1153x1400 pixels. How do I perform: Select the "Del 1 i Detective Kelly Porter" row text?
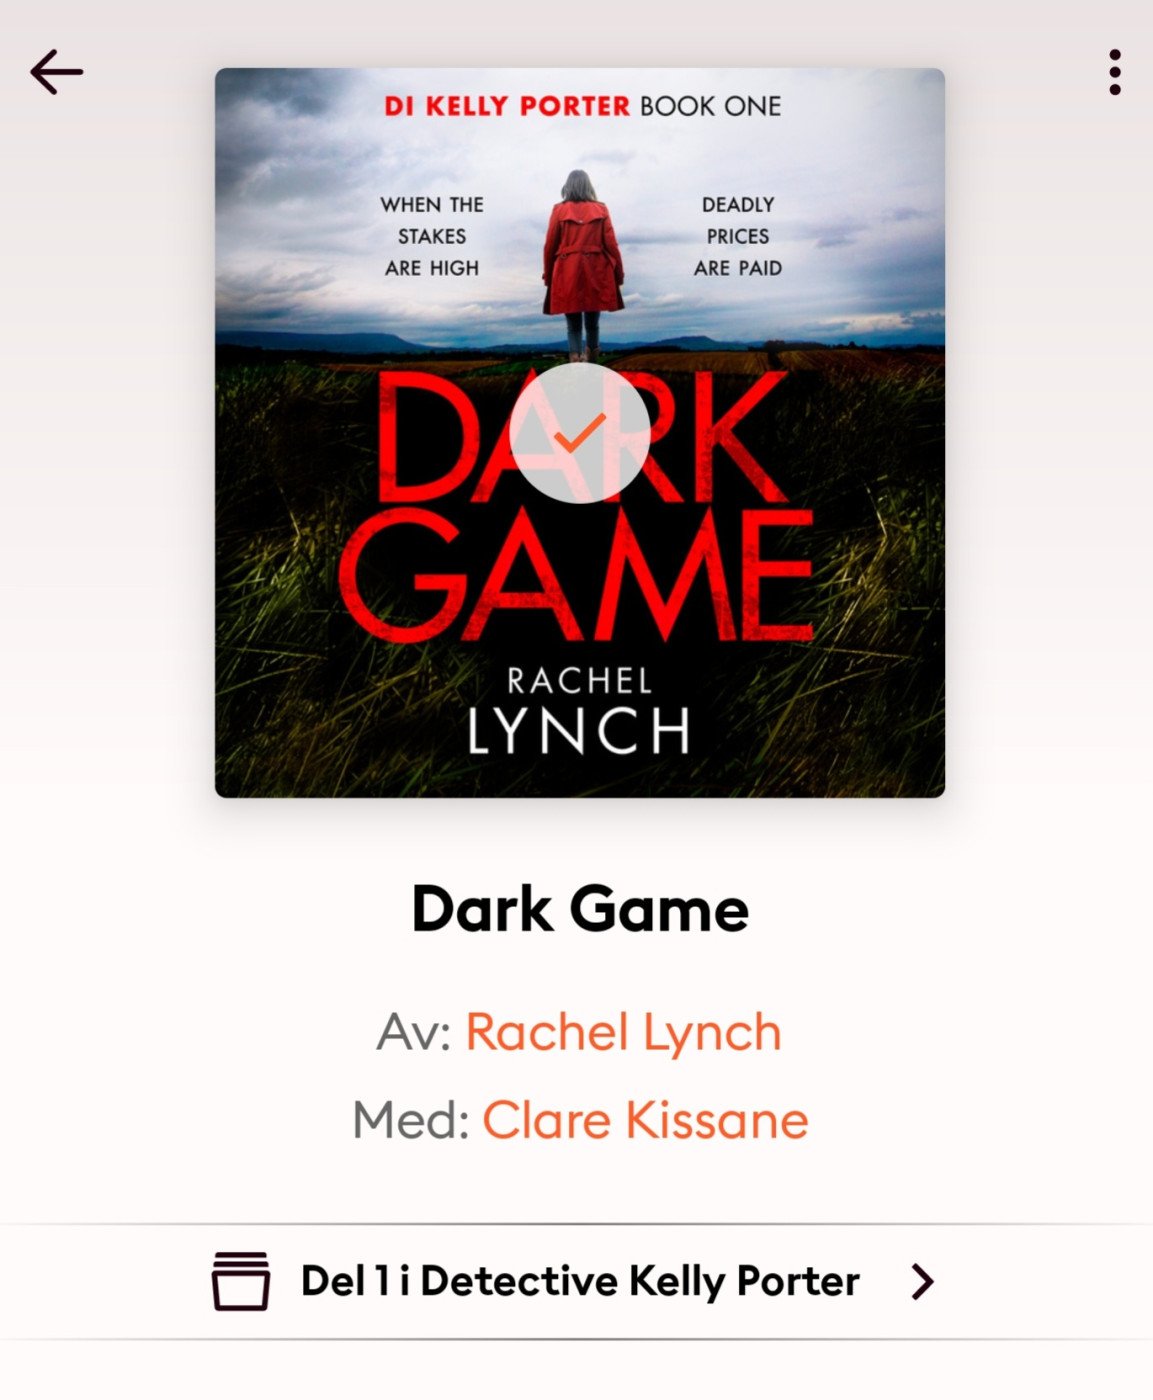point(580,1281)
